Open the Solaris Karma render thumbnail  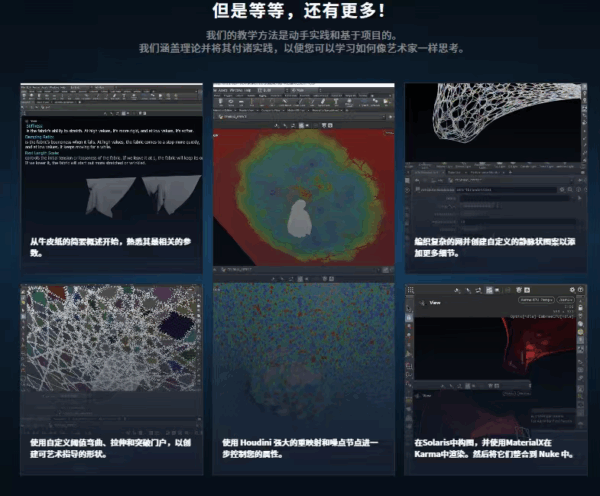[496, 380]
